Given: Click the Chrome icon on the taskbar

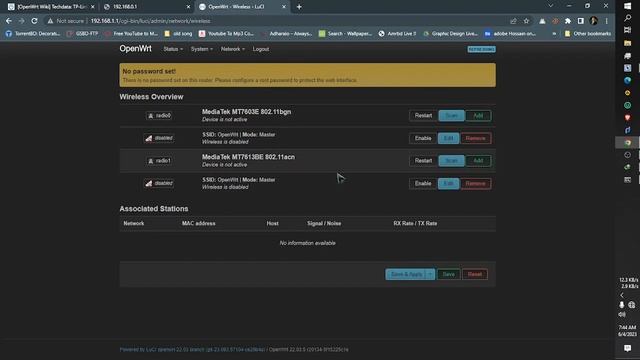Looking at the screenshot, I should tap(628, 142).
